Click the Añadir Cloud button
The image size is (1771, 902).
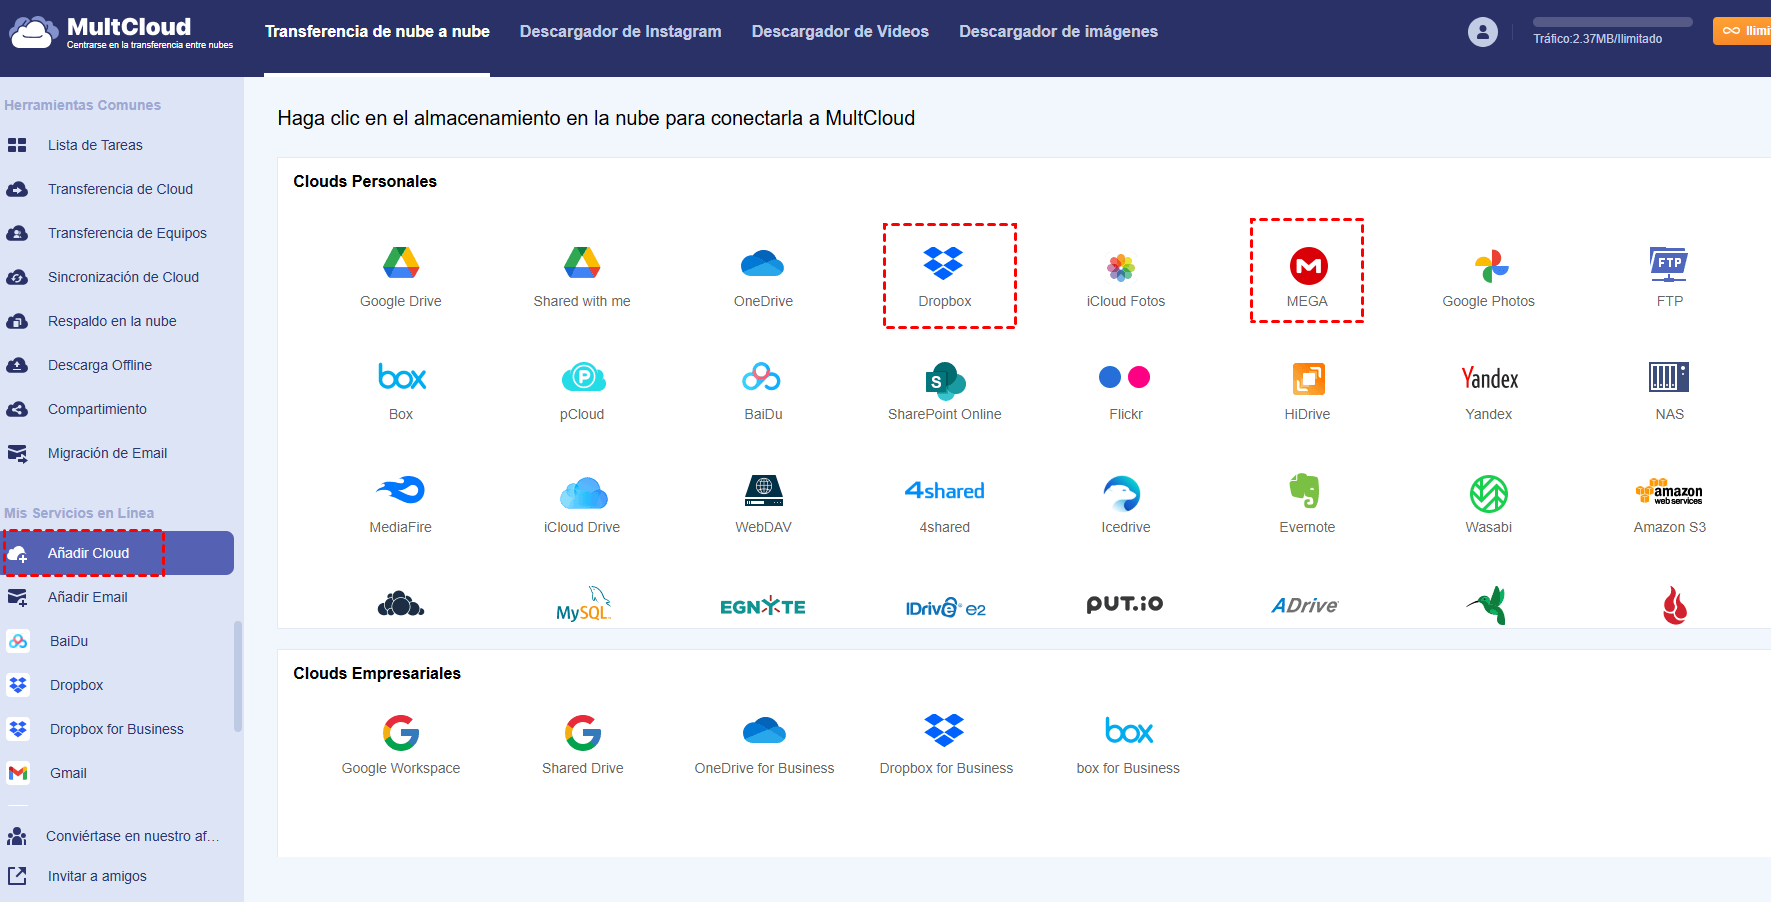coord(88,553)
